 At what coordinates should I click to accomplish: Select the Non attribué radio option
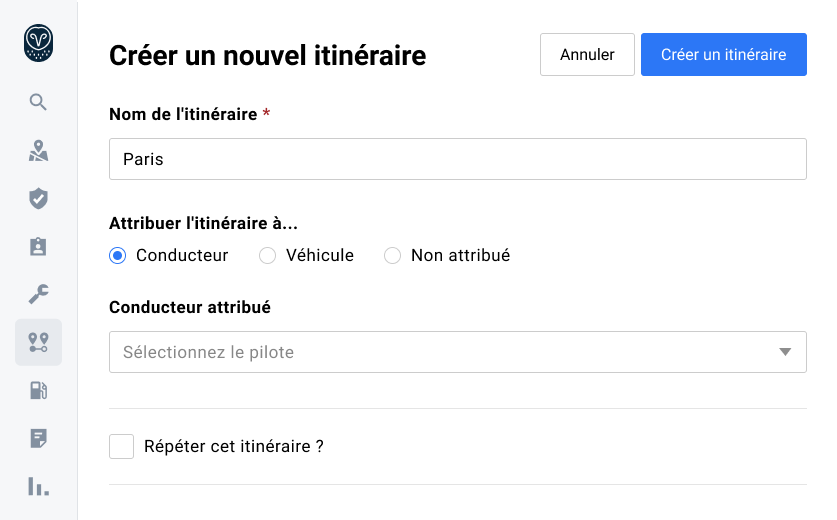coord(392,256)
